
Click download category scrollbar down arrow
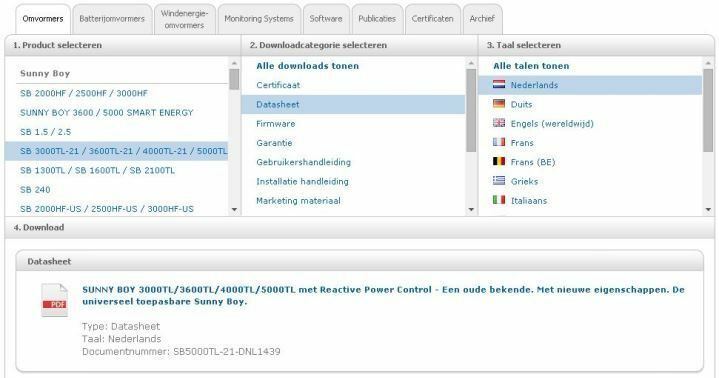[x=471, y=210]
